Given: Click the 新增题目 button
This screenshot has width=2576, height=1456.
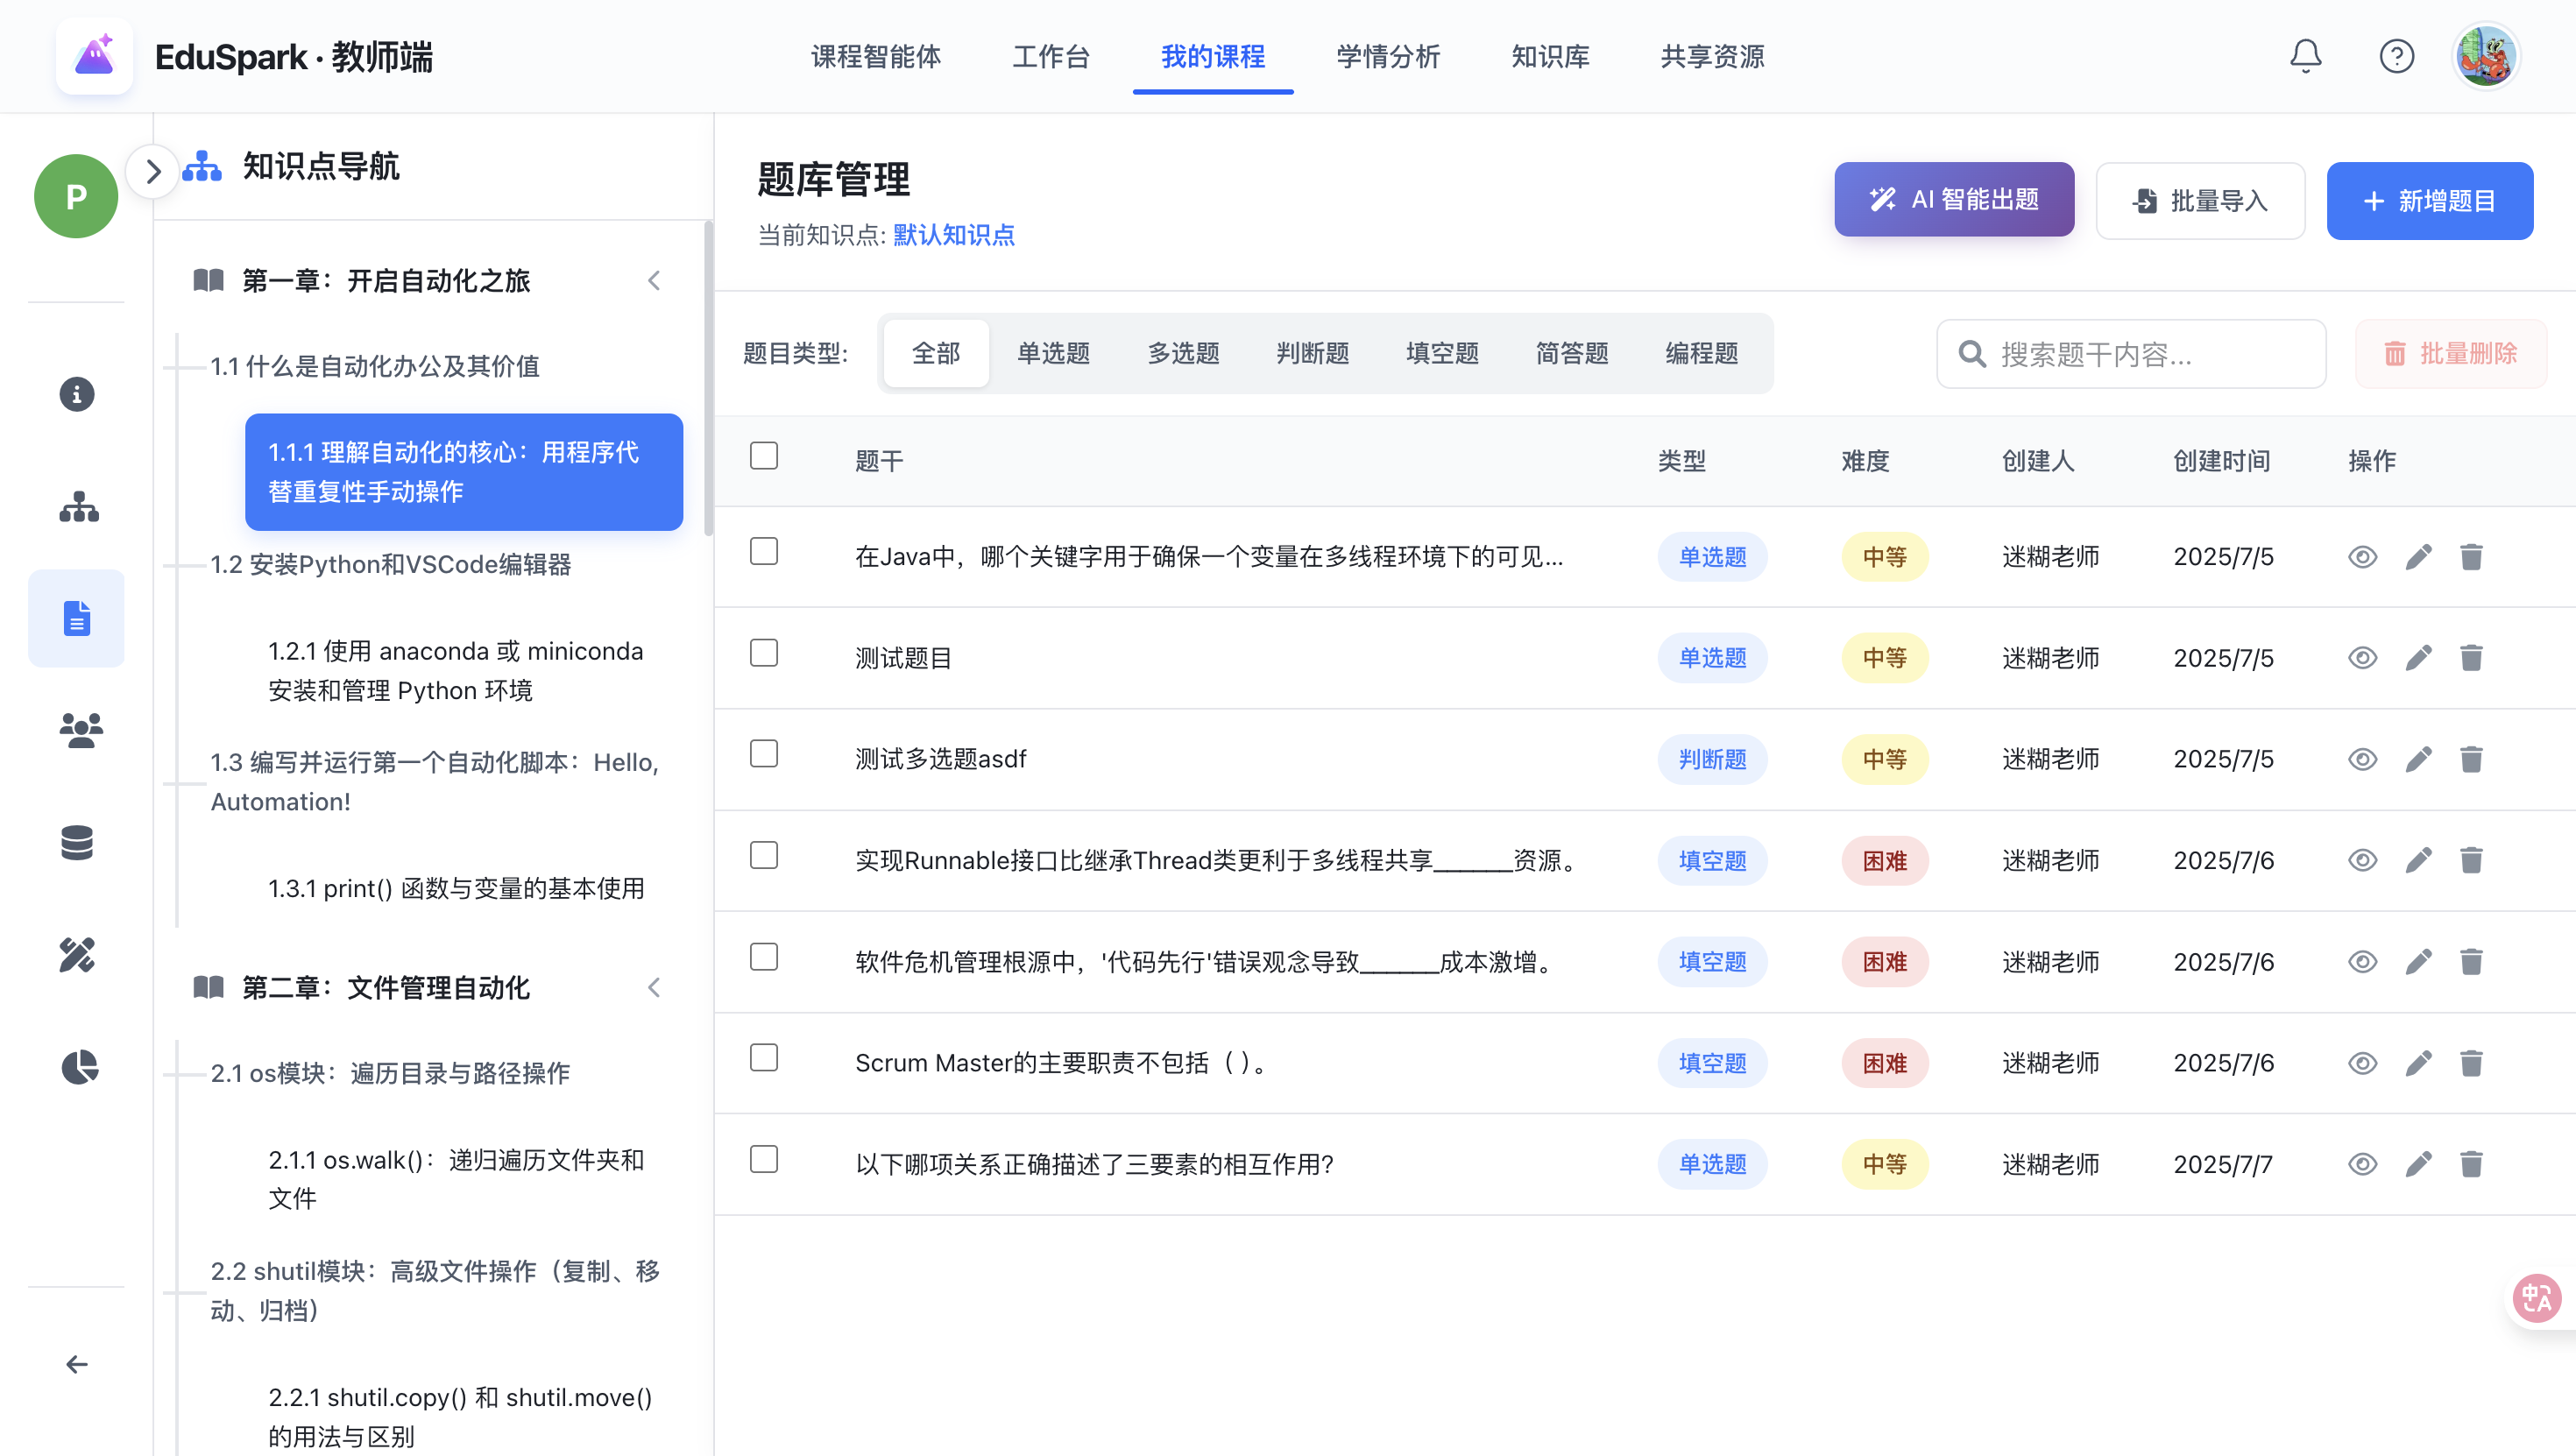Looking at the screenshot, I should [x=2429, y=201].
